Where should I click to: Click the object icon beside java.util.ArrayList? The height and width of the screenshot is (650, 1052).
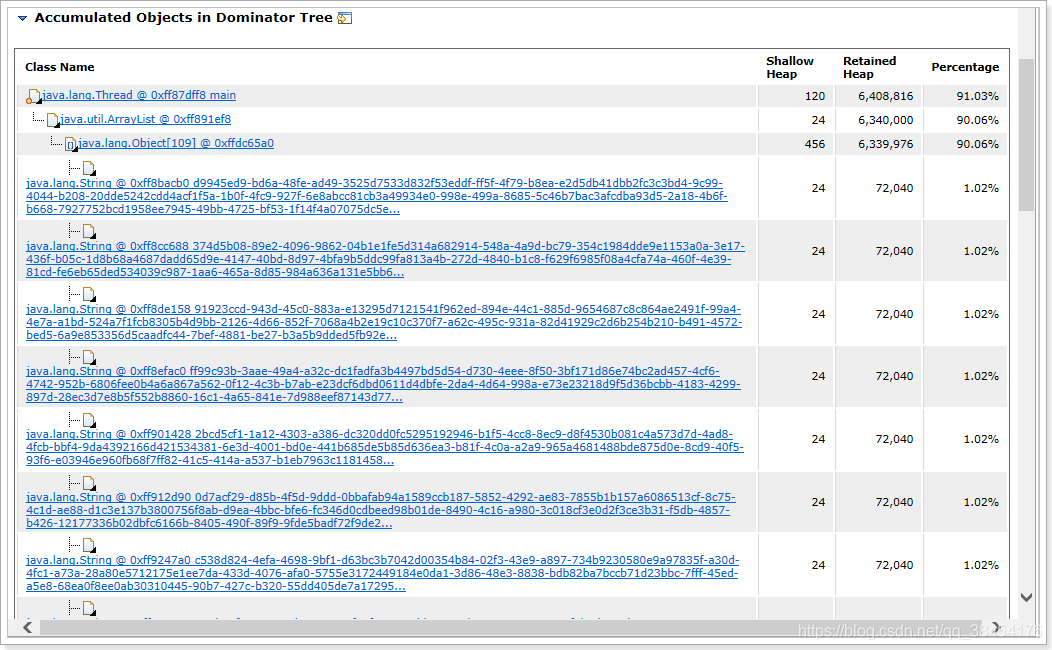click(52, 121)
